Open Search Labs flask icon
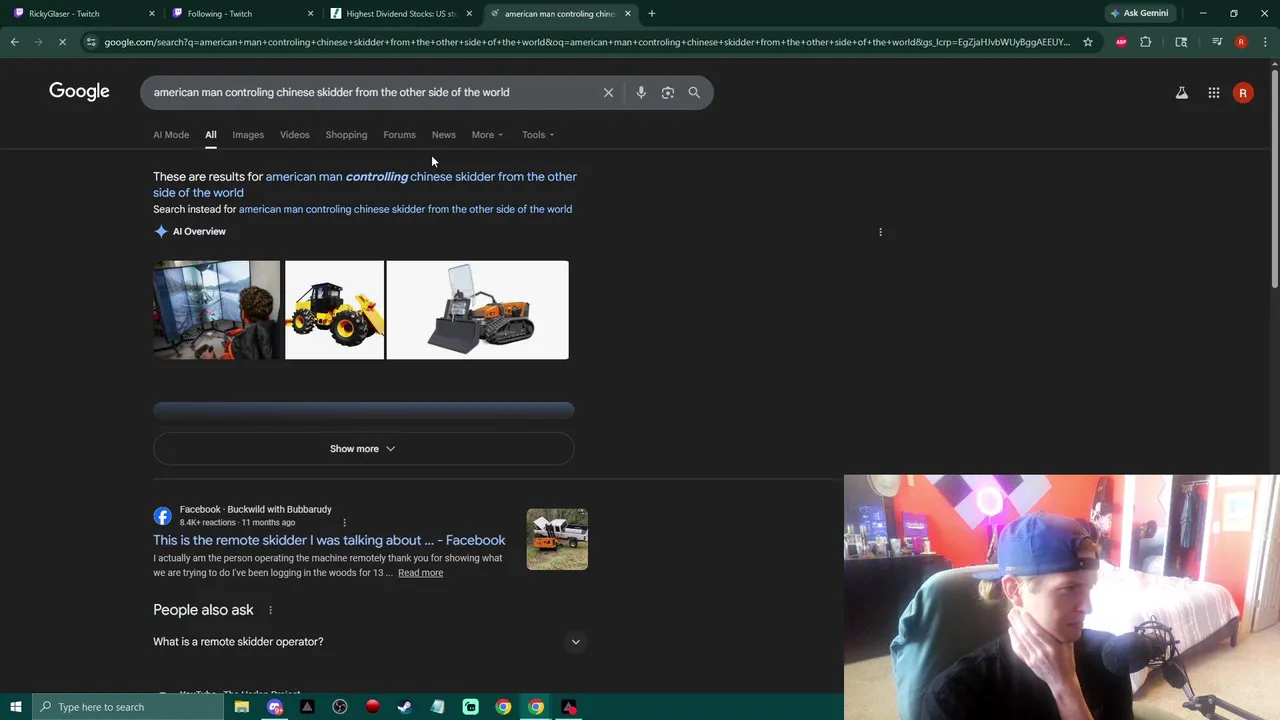The width and height of the screenshot is (1280, 720). pos(1182,93)
